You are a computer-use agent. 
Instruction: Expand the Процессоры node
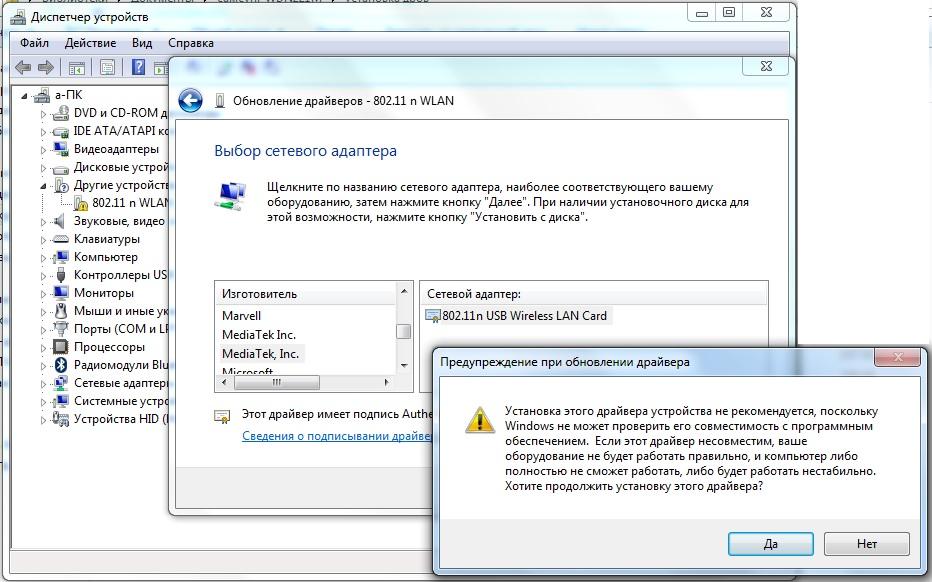[x=43, y=348]
